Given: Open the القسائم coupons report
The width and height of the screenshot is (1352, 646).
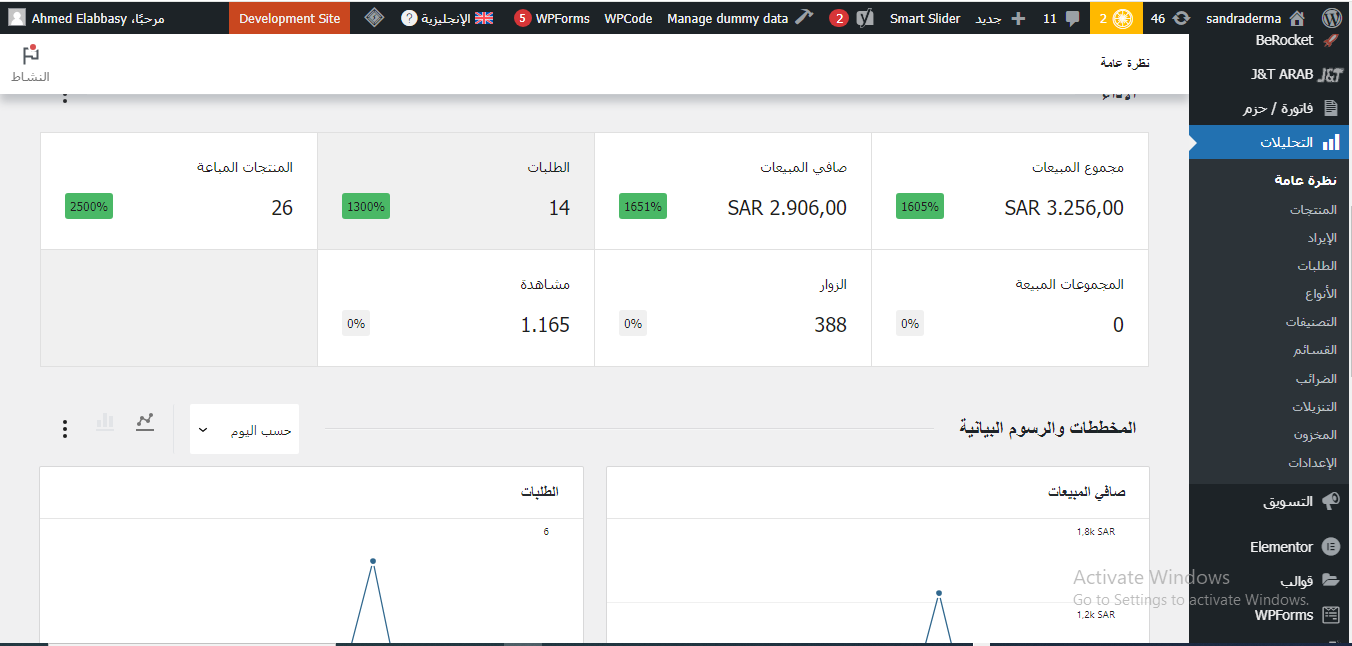Looking at the screenshot, I should 1315,350.
